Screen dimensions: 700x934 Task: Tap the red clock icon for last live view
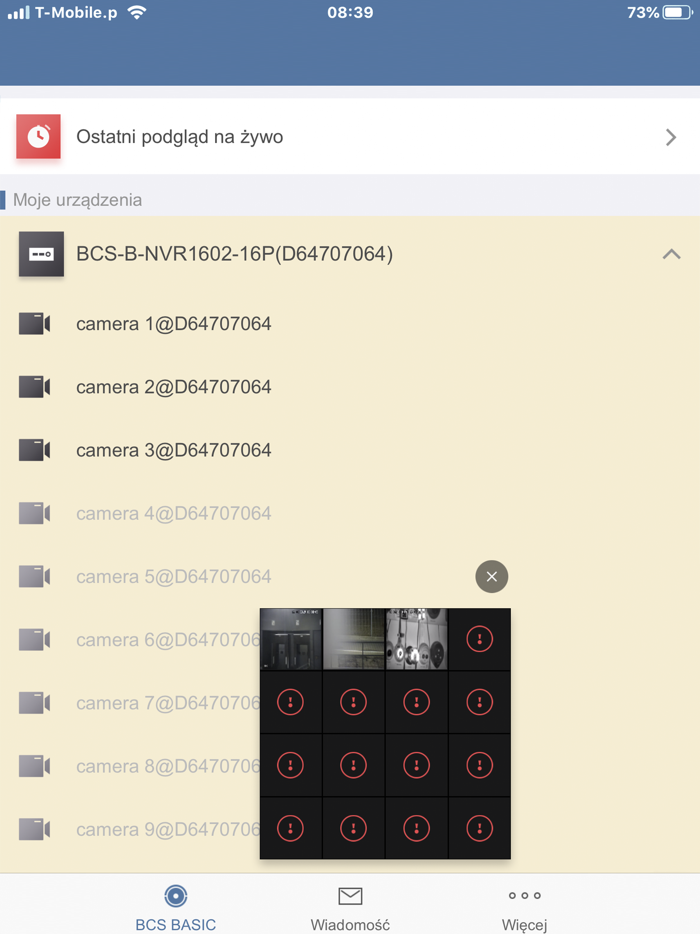click(x=38, y=136)
